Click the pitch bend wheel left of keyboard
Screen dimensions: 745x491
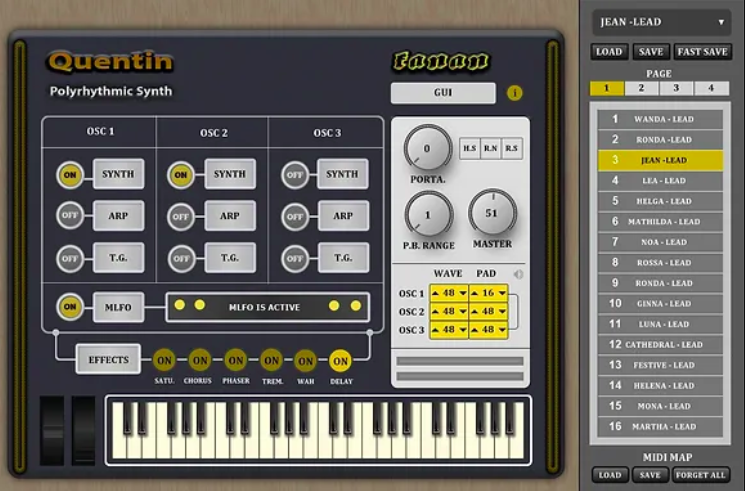tap(52, 430)
